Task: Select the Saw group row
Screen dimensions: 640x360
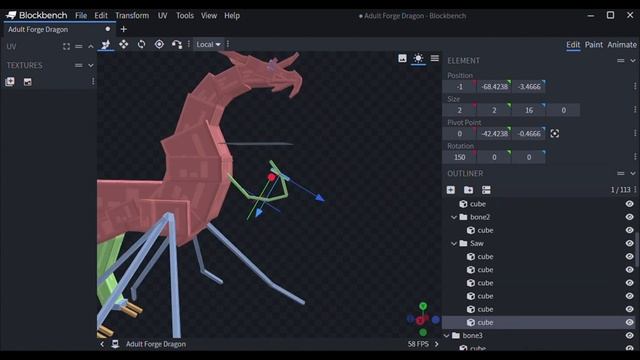Action: 539,243
